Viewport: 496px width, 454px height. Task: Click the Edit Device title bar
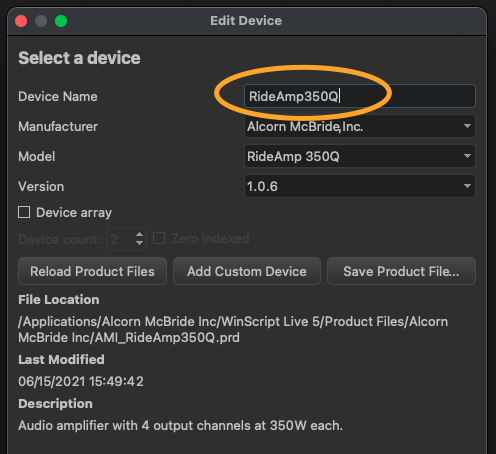(246, 21)
